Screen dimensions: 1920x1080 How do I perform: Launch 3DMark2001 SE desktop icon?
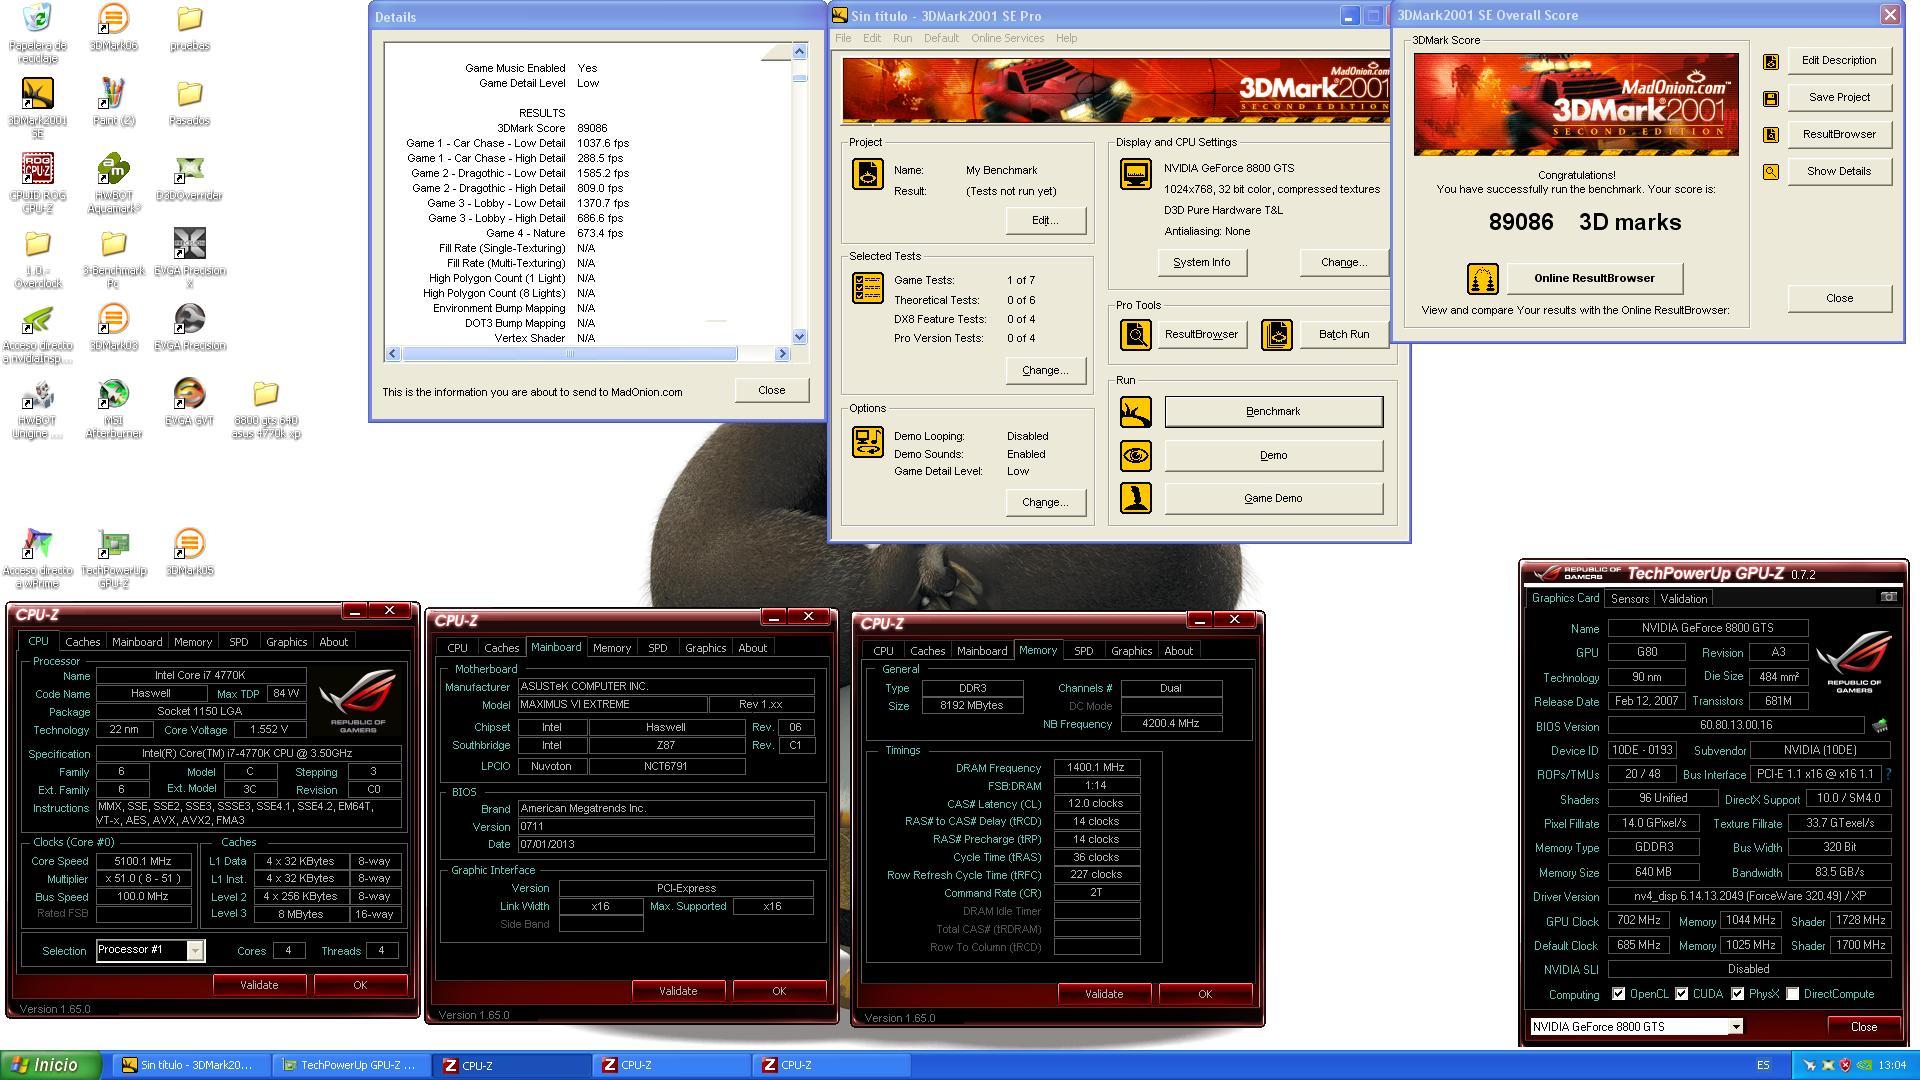pos(37,106)
